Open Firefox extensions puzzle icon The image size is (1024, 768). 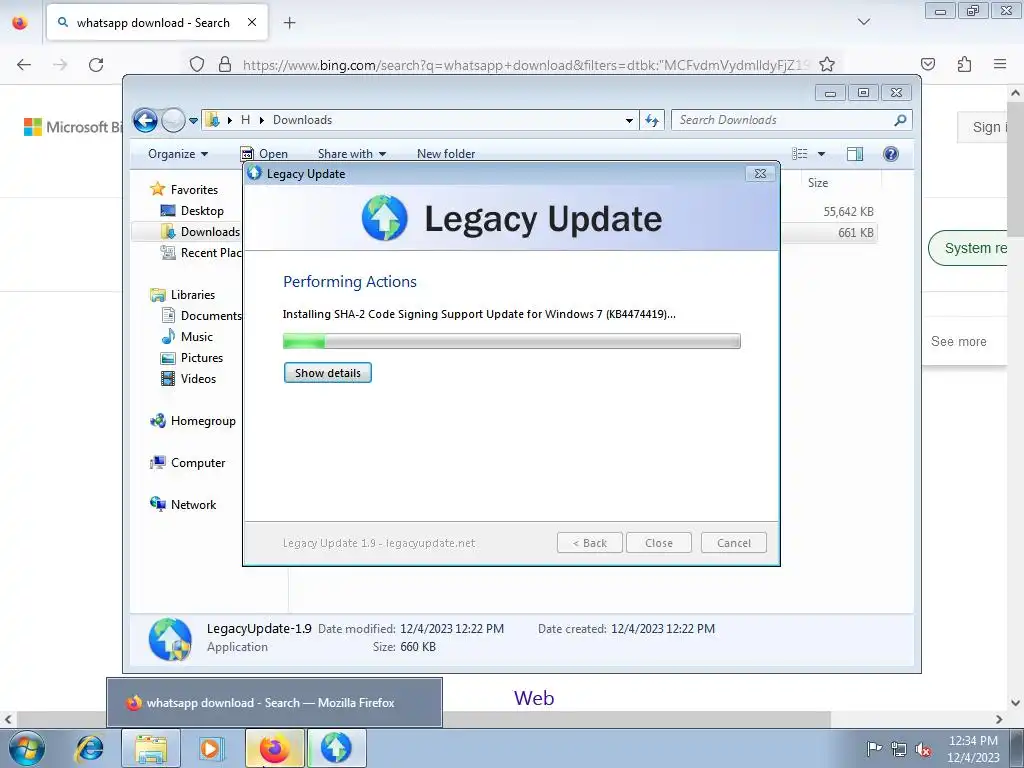coord(964,64)
